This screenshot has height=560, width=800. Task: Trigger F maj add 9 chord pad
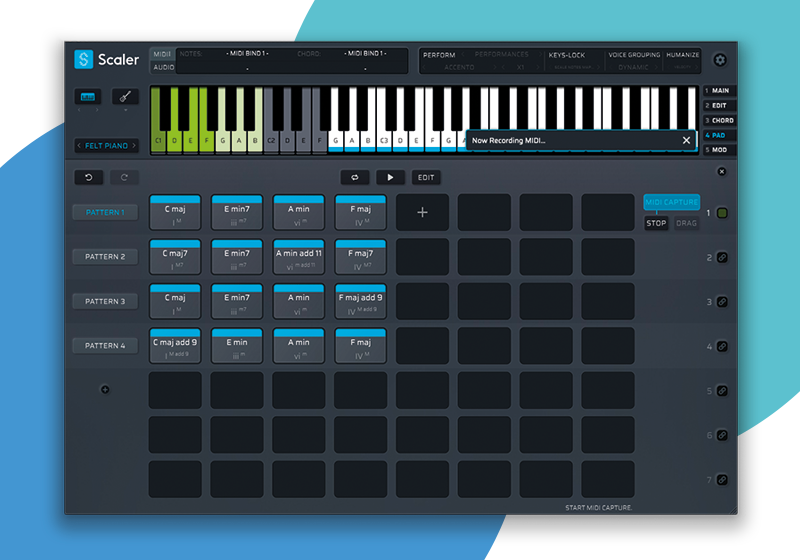[360, 301]
